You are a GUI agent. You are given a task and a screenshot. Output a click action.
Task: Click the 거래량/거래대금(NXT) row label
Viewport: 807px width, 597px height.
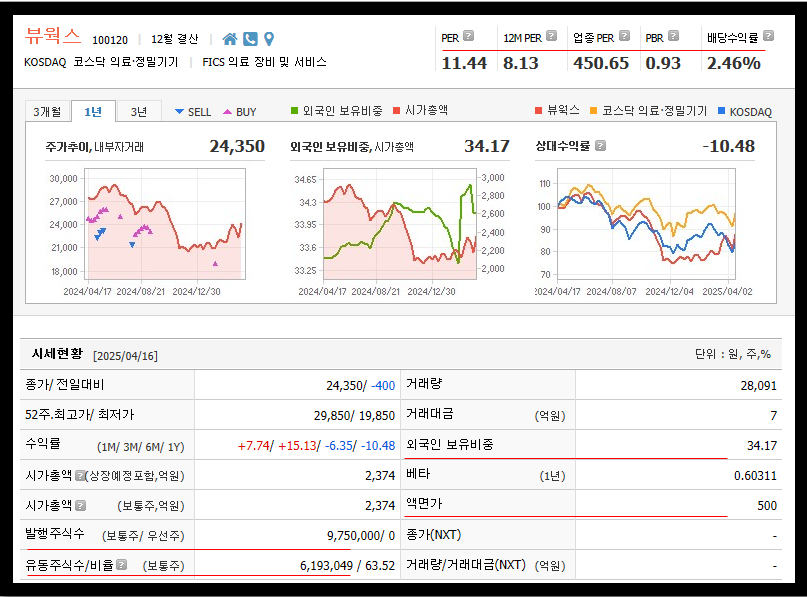(x=466, y=565)
